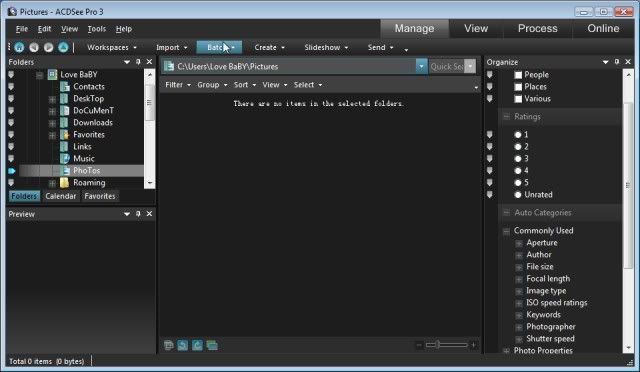Switch to the Calendar pane tab
The width and height of the screenshot is (640, 372).
[61, 196]
